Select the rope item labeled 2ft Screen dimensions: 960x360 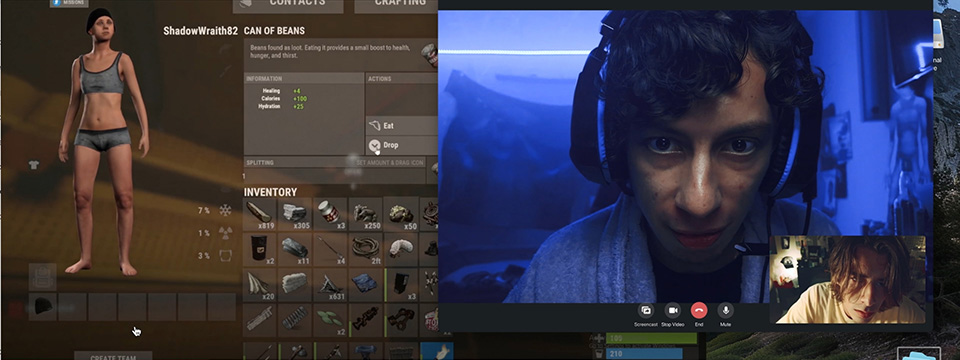tap(366, 249)
